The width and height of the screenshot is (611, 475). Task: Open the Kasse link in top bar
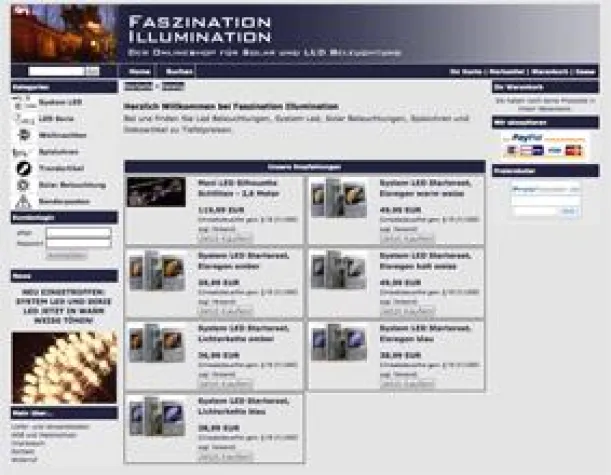(585, 72)
